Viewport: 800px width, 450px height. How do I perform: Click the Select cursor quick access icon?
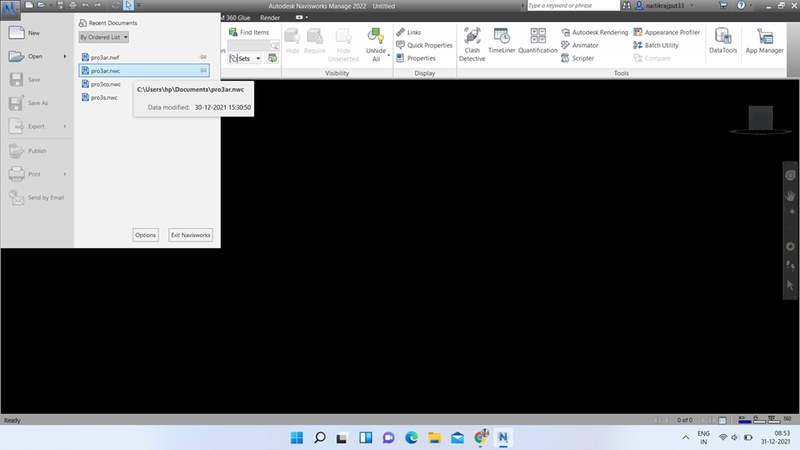[128, 5]
